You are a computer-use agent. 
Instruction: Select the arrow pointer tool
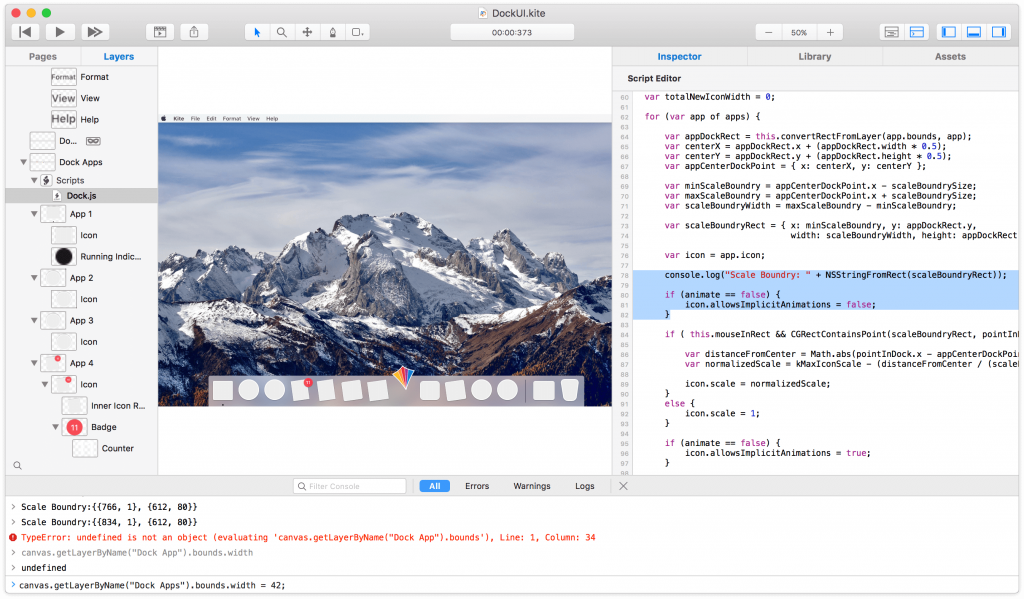pyautogui.click(x=257, y=32)
